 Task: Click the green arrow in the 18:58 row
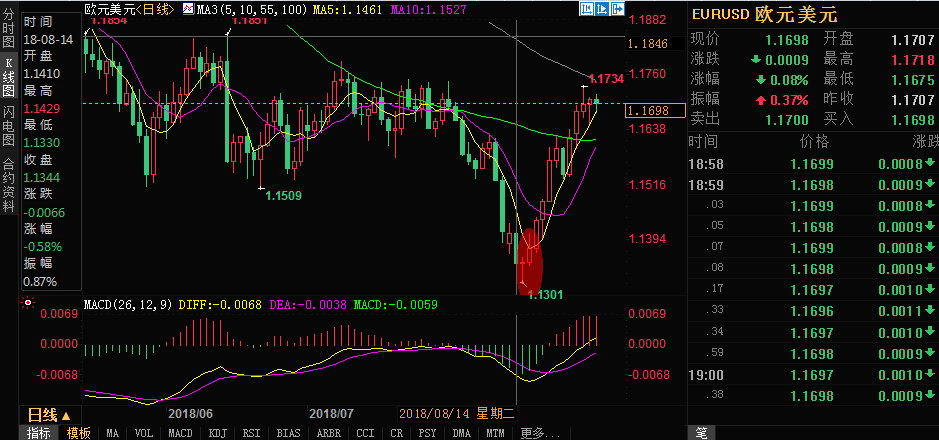tap(929, 163)
